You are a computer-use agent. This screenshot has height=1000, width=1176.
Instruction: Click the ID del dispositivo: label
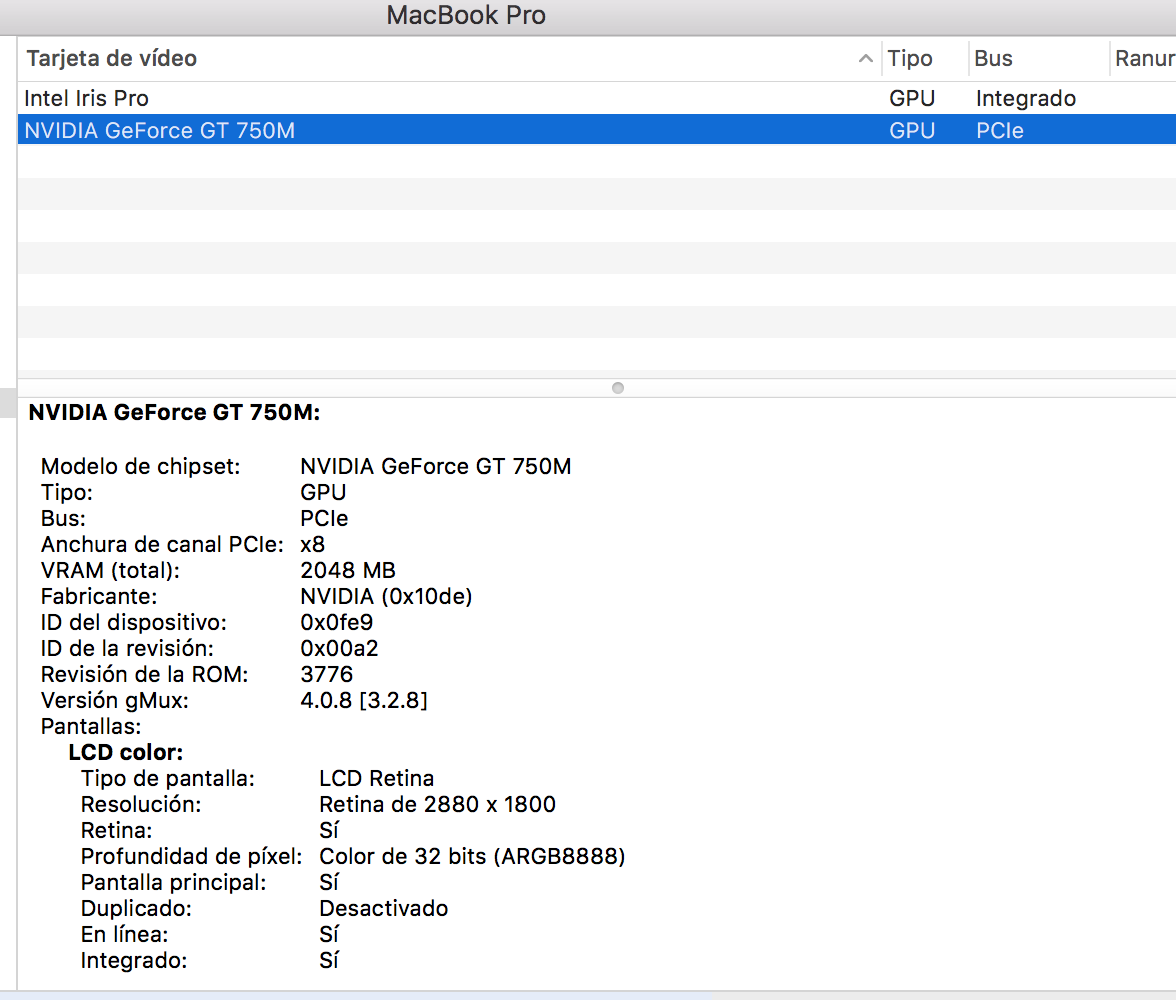134,623
